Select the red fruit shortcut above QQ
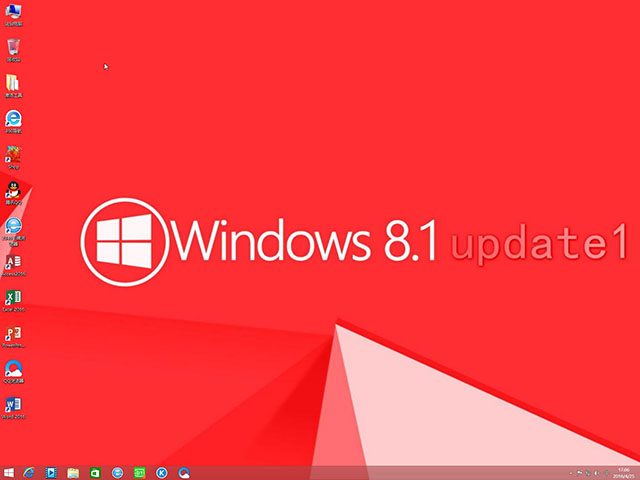The width and height of the screenshot is (640, 480). [14, 155]
